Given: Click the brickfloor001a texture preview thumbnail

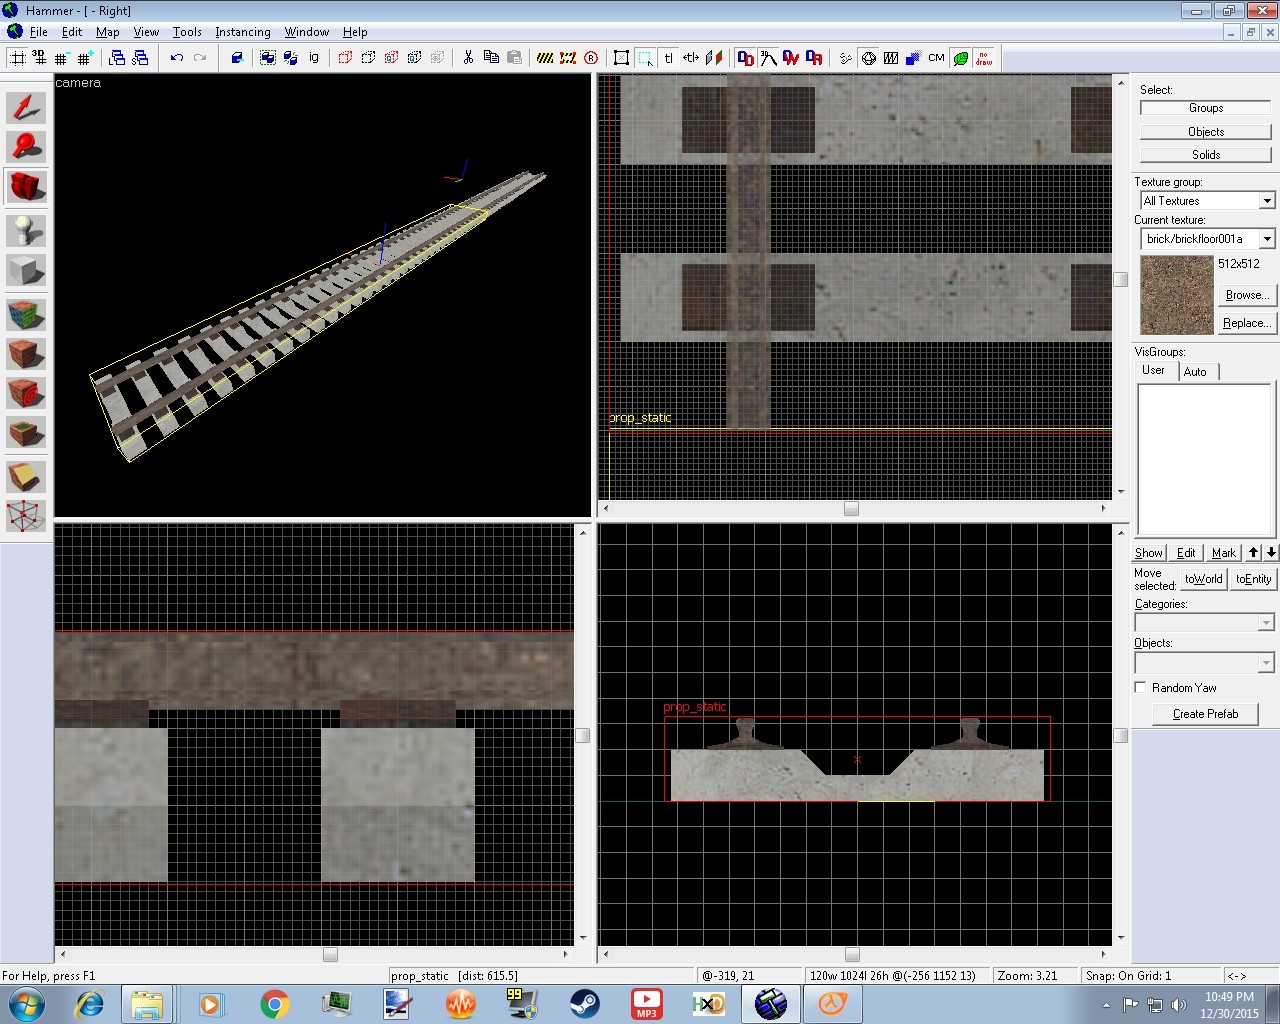Looking at the screenshot, I should [x=1177, y=295].
